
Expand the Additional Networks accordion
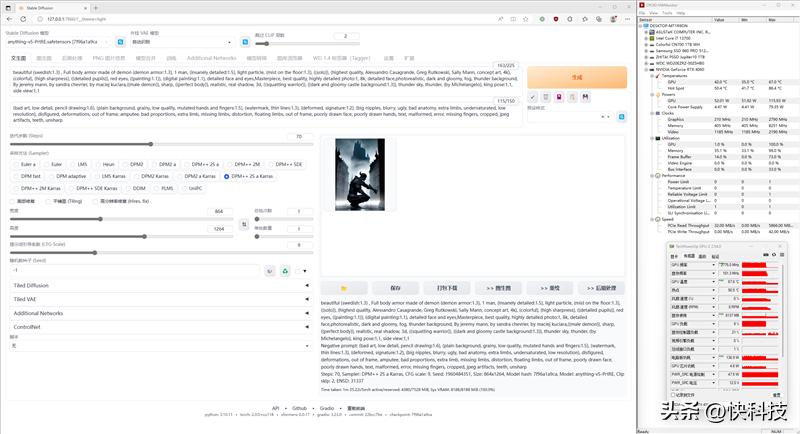click(x=160, y=313)
